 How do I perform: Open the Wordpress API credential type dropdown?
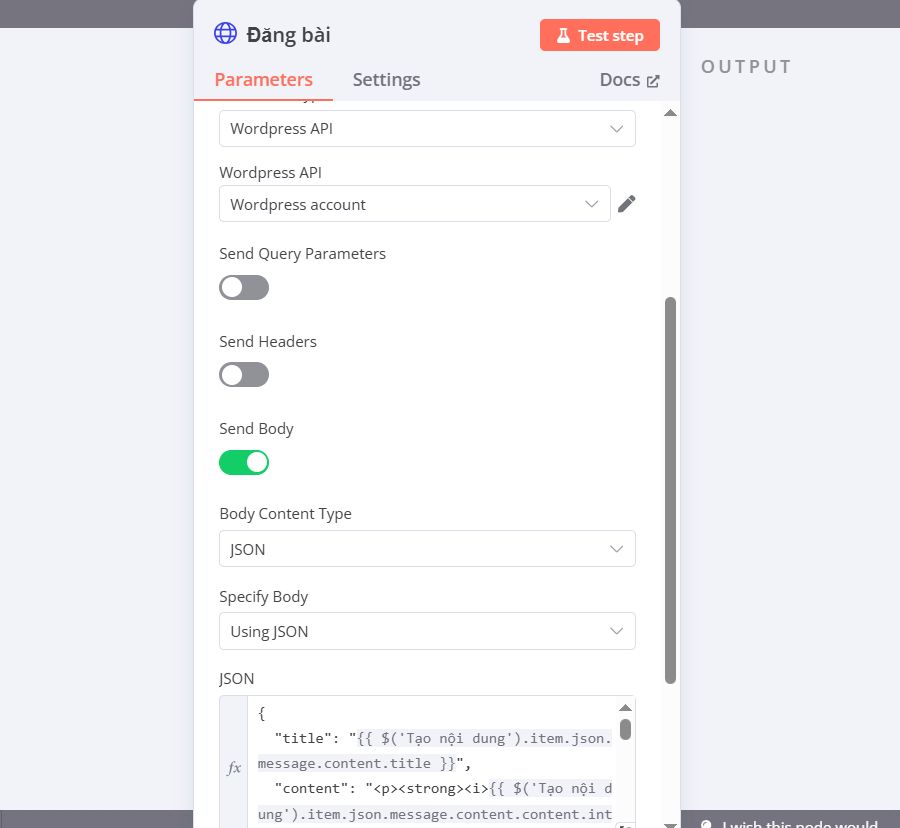427,129
